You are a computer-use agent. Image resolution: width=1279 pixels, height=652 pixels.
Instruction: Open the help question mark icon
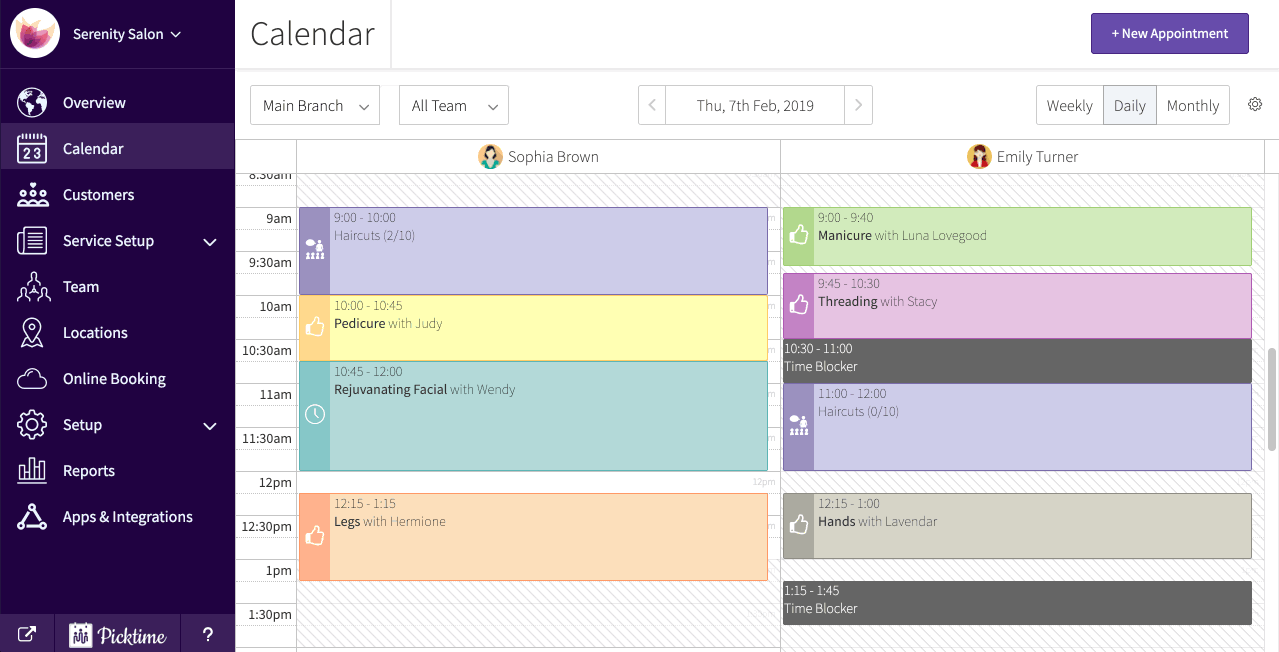[x=208, y=634]
